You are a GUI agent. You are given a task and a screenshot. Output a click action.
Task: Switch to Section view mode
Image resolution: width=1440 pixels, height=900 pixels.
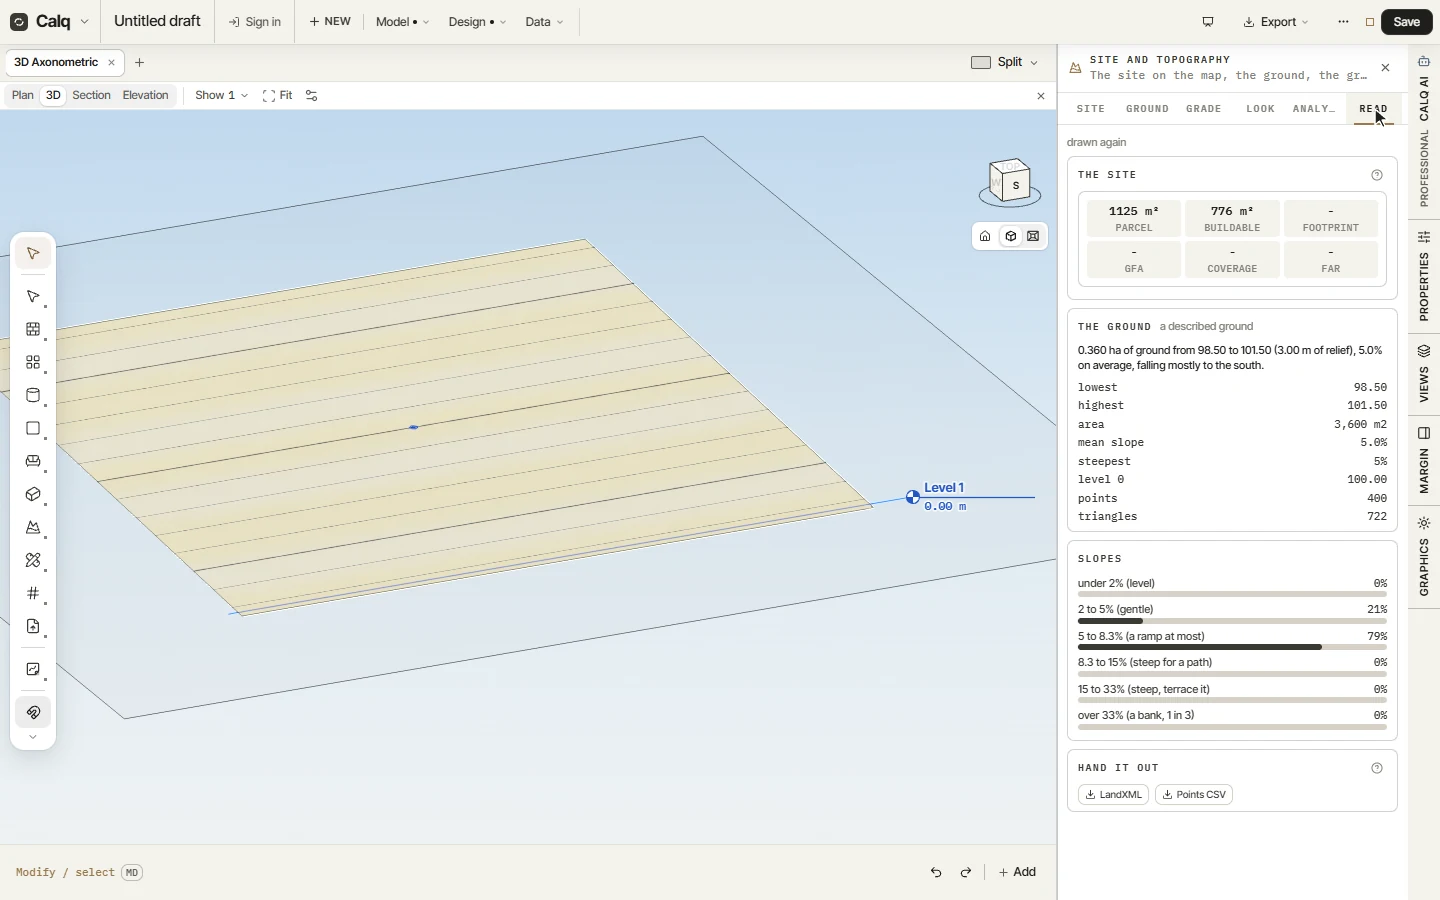pos(91,96)
